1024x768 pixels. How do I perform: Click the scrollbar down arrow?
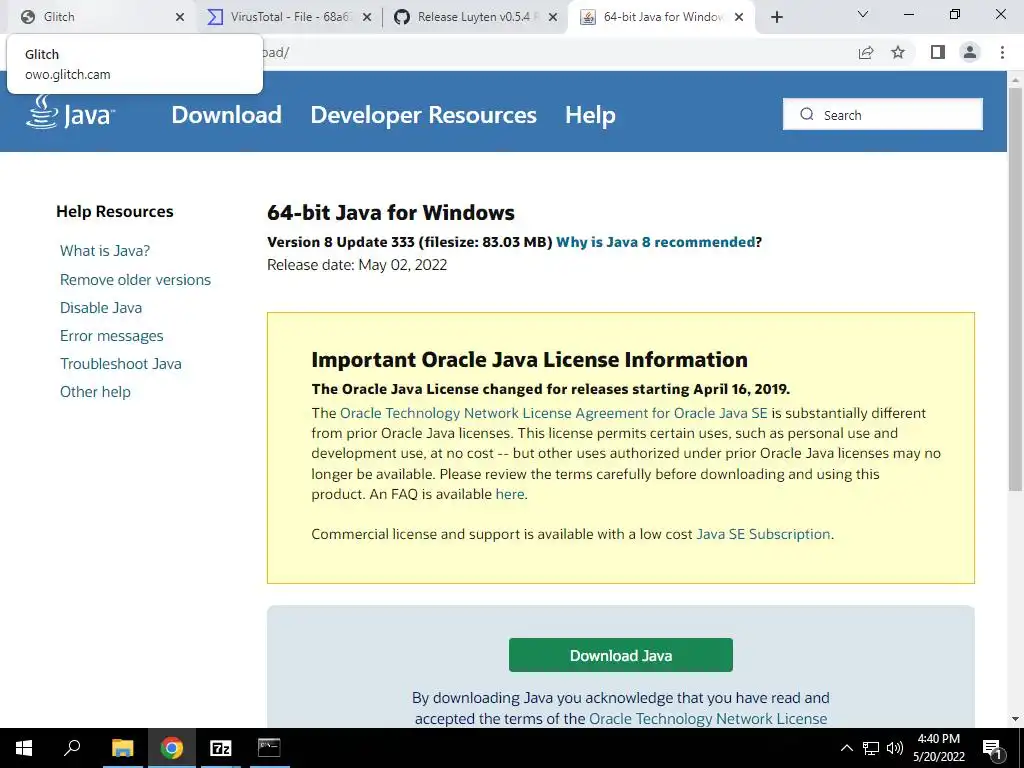1015,719
